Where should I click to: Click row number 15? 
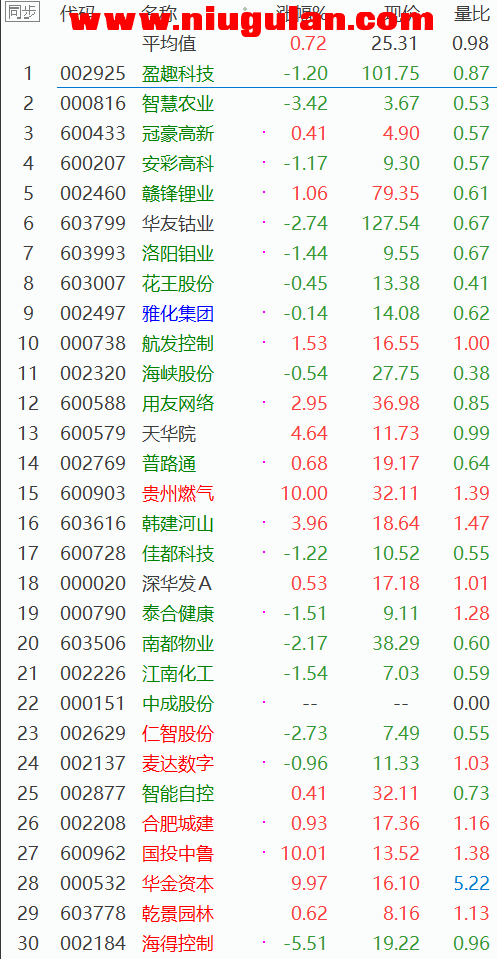pyautogui.click(x=28, y=493)
